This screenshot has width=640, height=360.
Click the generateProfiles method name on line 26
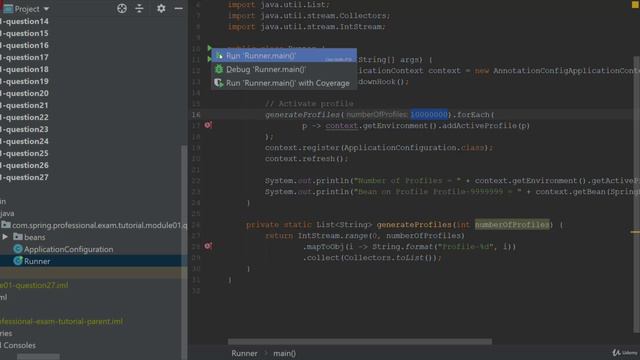click(x=414, y=224)
